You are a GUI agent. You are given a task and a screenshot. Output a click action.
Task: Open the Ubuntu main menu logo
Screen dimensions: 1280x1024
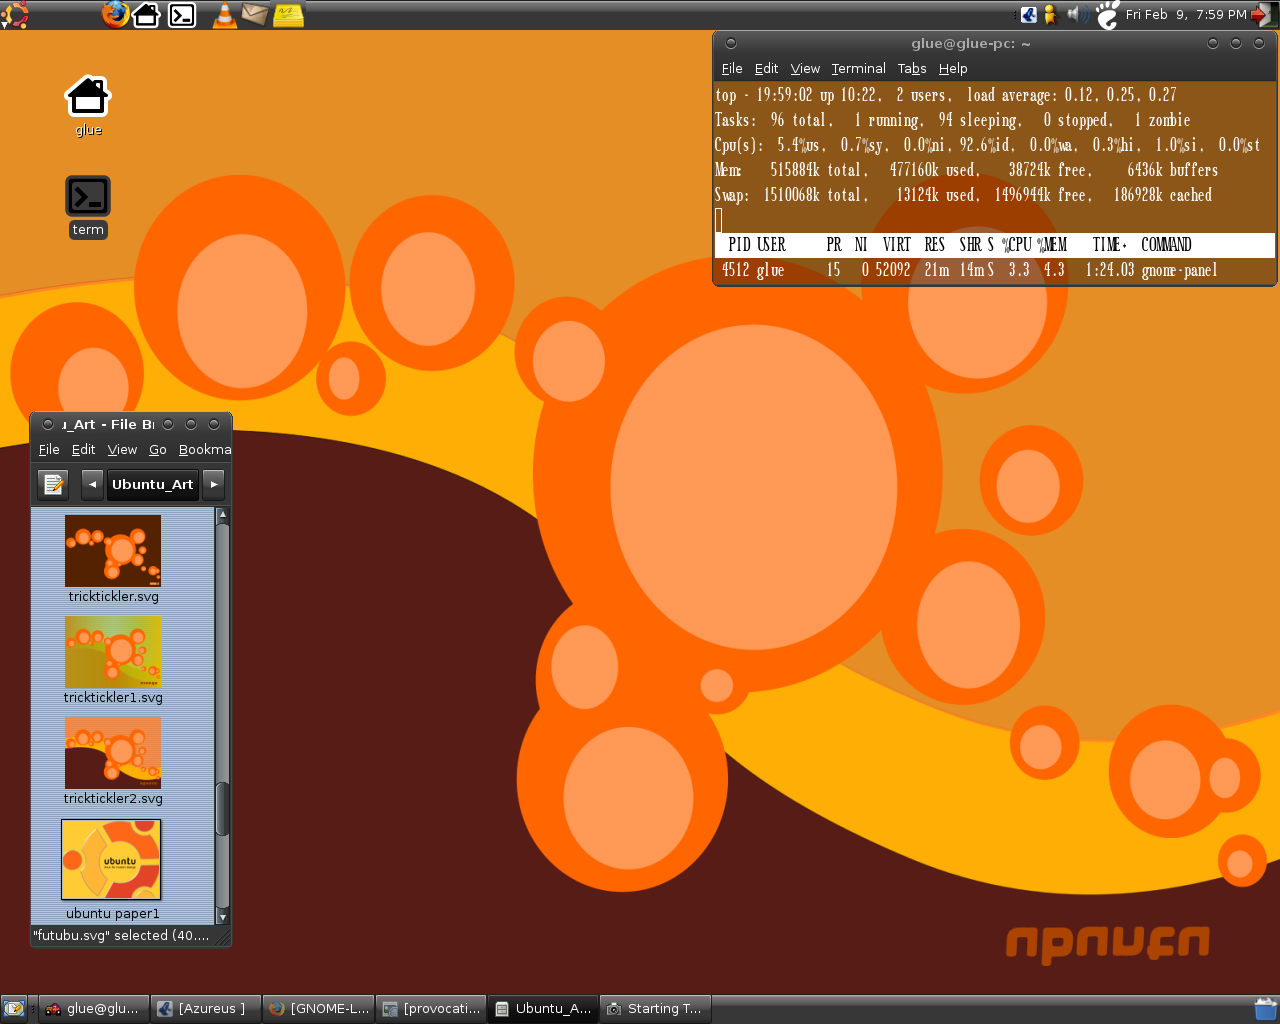(x=15, y=15)
